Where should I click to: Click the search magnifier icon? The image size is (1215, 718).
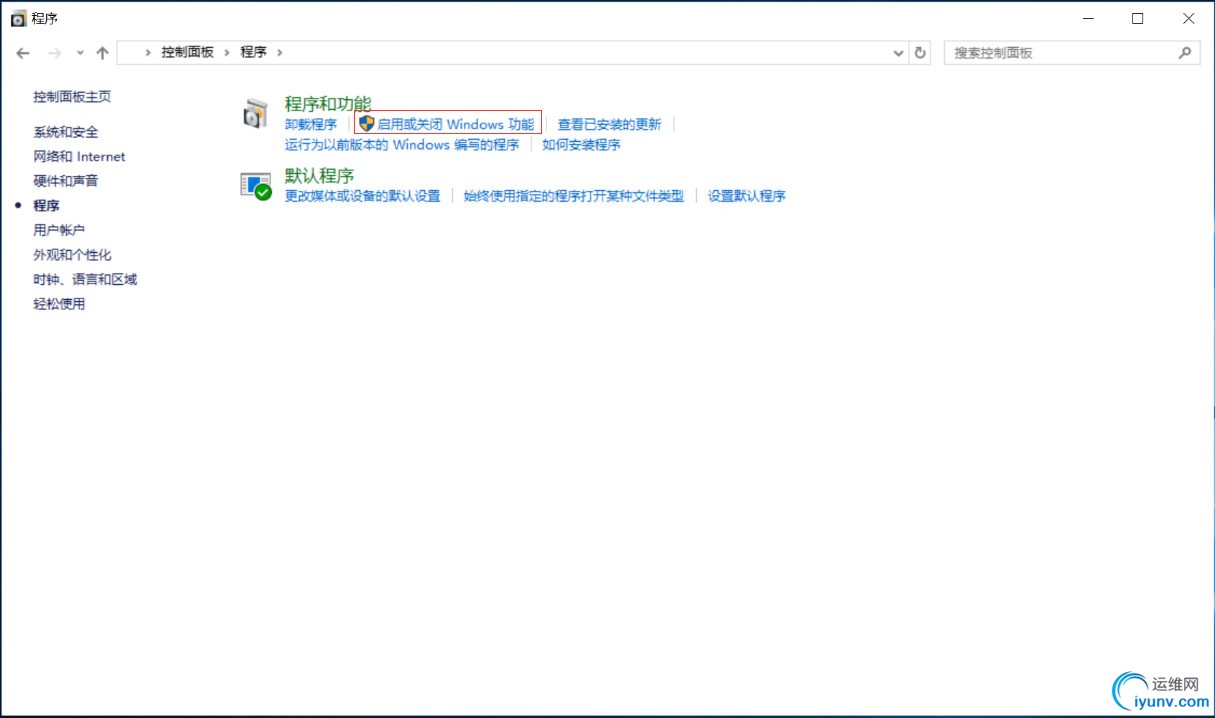tap(1185, 53)
